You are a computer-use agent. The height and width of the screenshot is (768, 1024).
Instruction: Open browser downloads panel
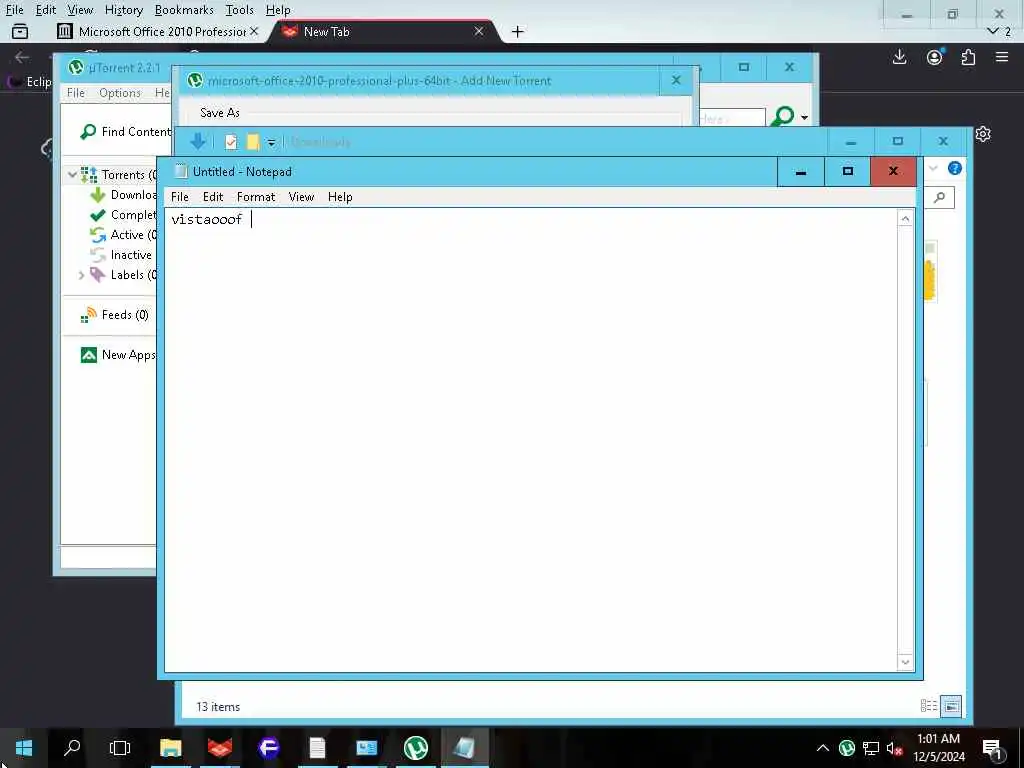(899, 57)
